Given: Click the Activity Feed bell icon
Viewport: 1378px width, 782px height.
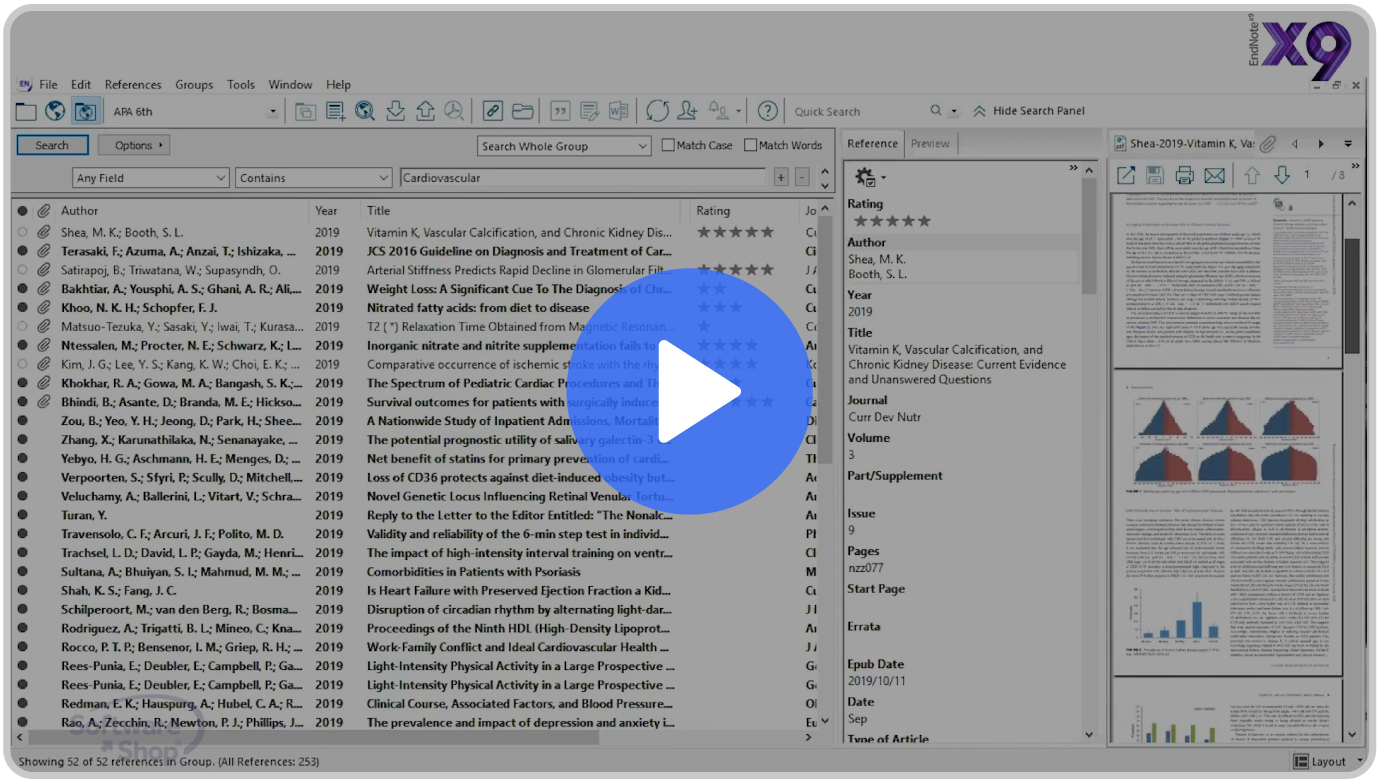Looking at the screenshot, I should coord(719,111).
